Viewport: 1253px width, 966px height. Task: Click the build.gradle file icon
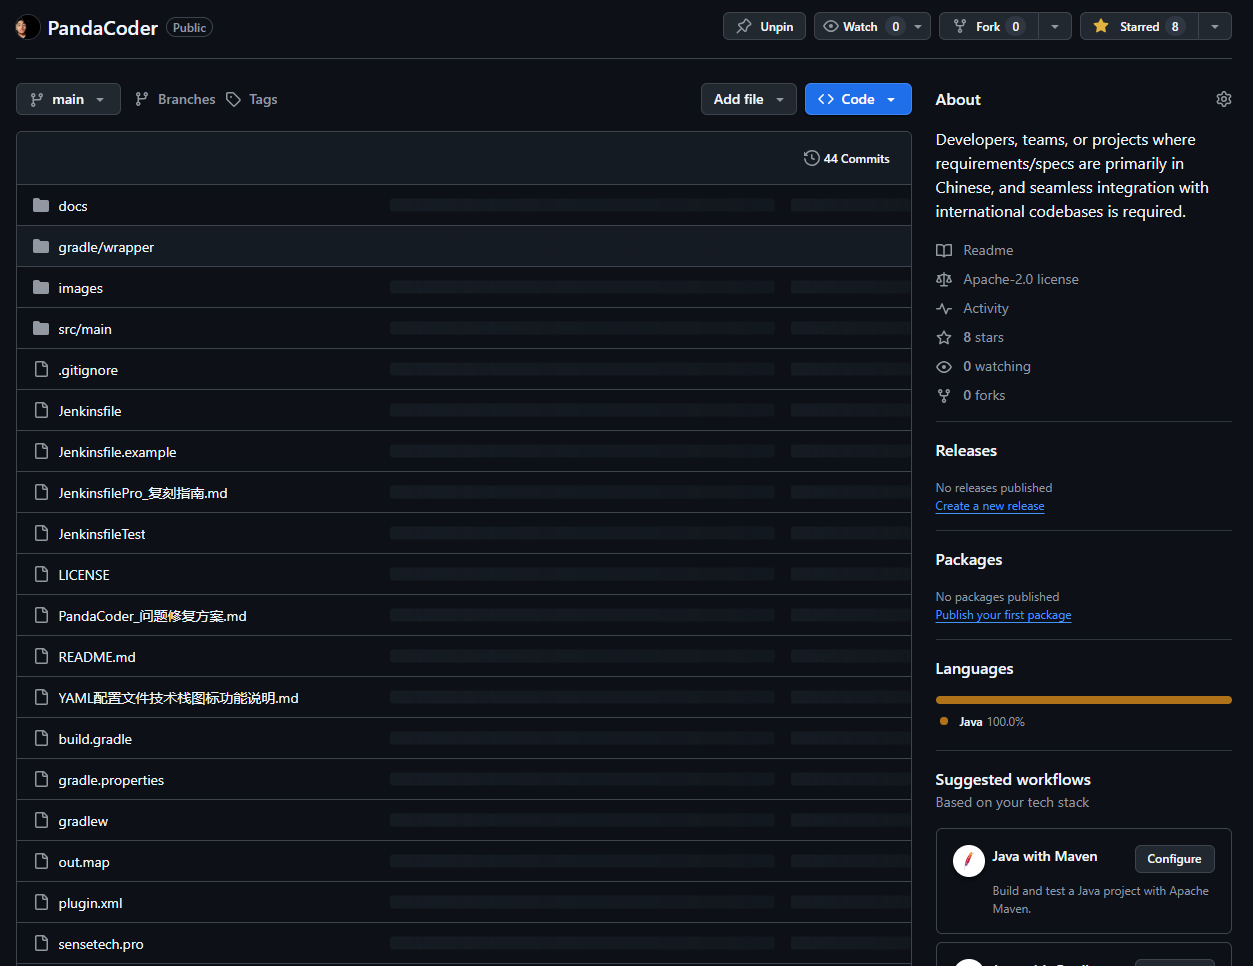tap(41, 738)
